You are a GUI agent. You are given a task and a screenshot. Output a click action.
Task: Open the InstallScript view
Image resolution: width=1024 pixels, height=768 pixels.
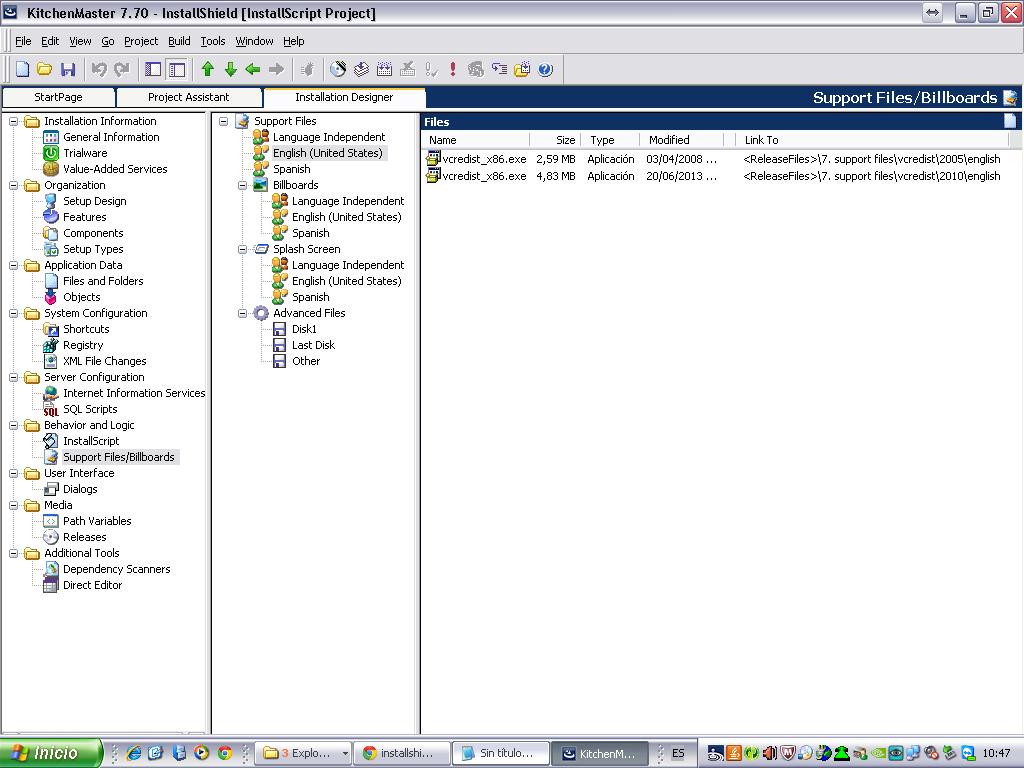click(x=91, y=441)
